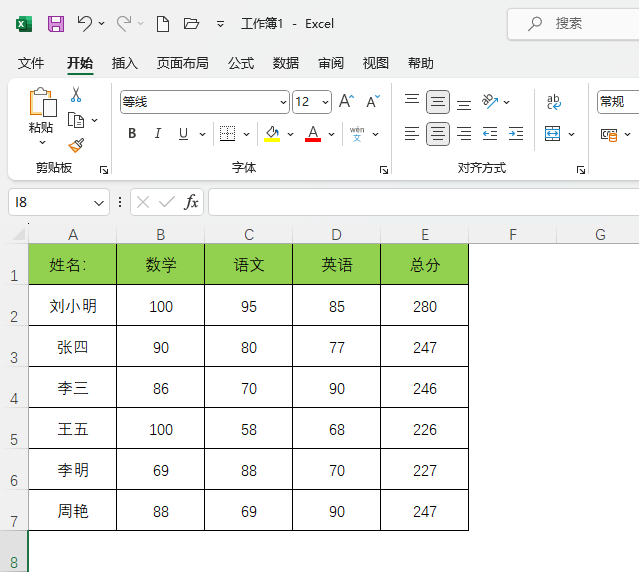Select the Format Painter brush icon
Screen dimensions: 639x572
coord(76,145)
